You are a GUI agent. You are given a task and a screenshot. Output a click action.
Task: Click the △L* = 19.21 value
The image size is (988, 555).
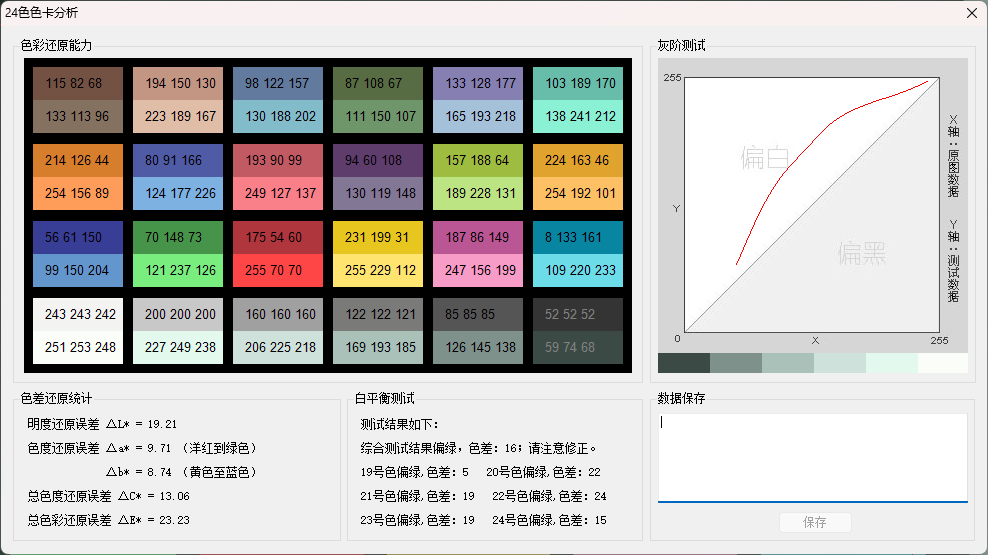pyautogui.click(x=141, y=424)
